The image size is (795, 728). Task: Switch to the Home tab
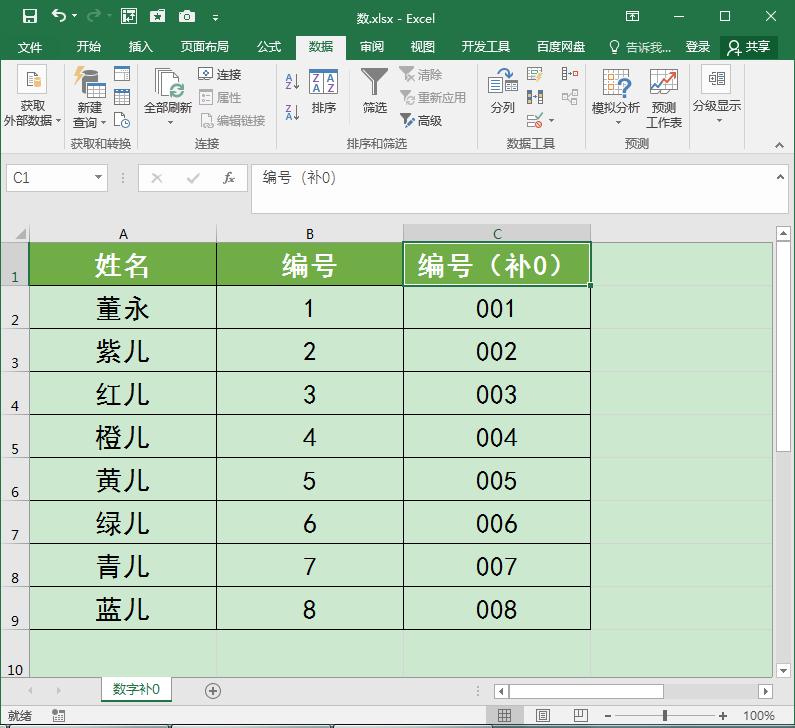pos(89,47)
